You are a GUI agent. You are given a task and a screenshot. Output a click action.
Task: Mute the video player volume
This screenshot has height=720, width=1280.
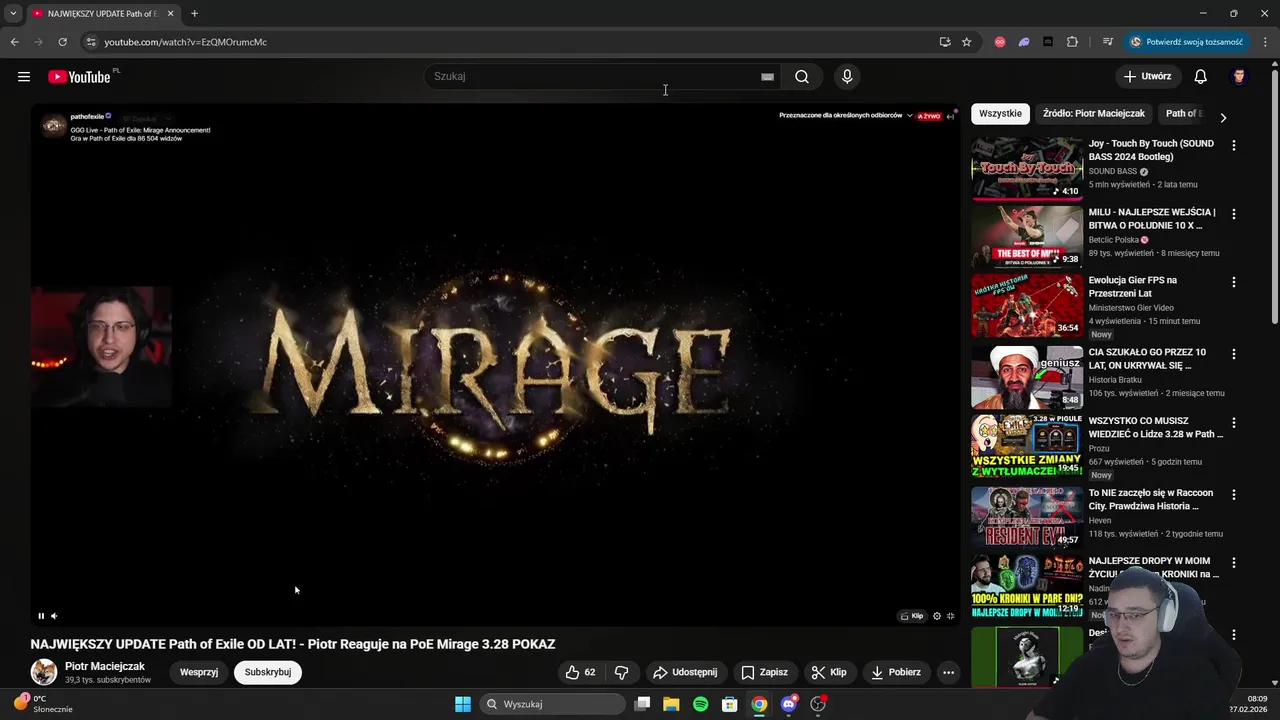click(x=54, y=616)
